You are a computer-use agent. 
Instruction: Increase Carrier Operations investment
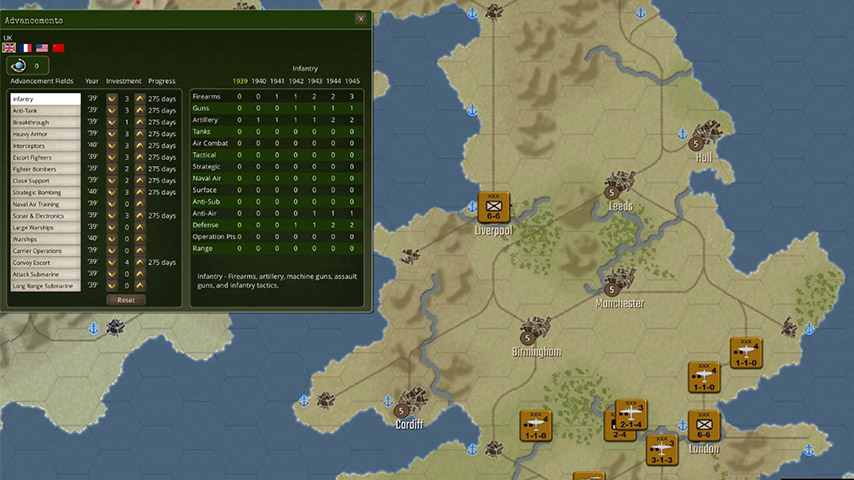point(140,251)
